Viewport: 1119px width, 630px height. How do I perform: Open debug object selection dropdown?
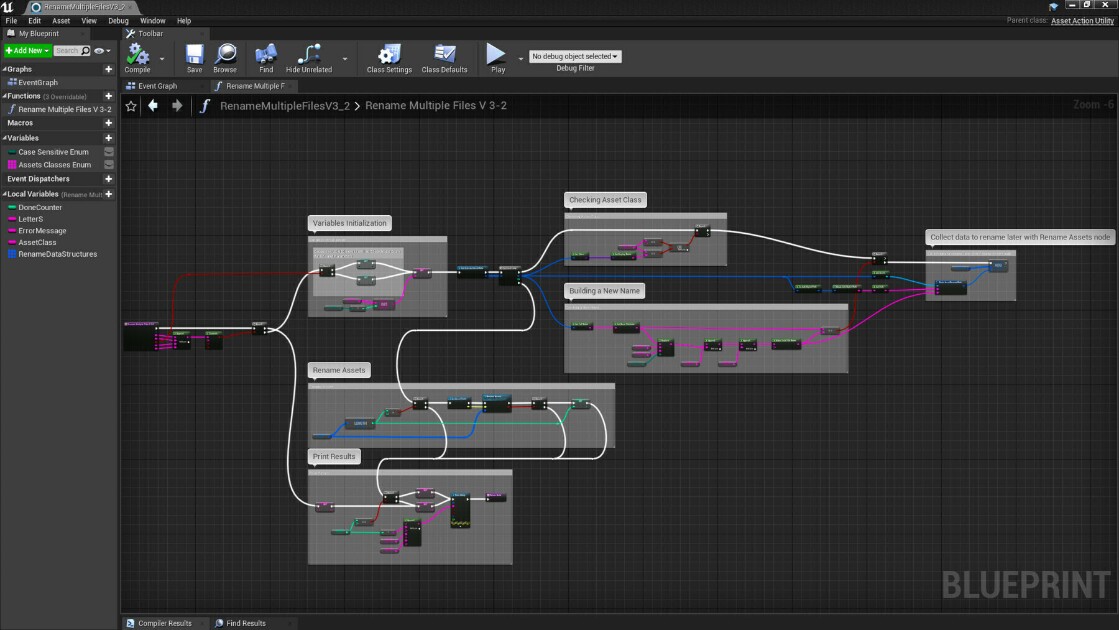575,56
